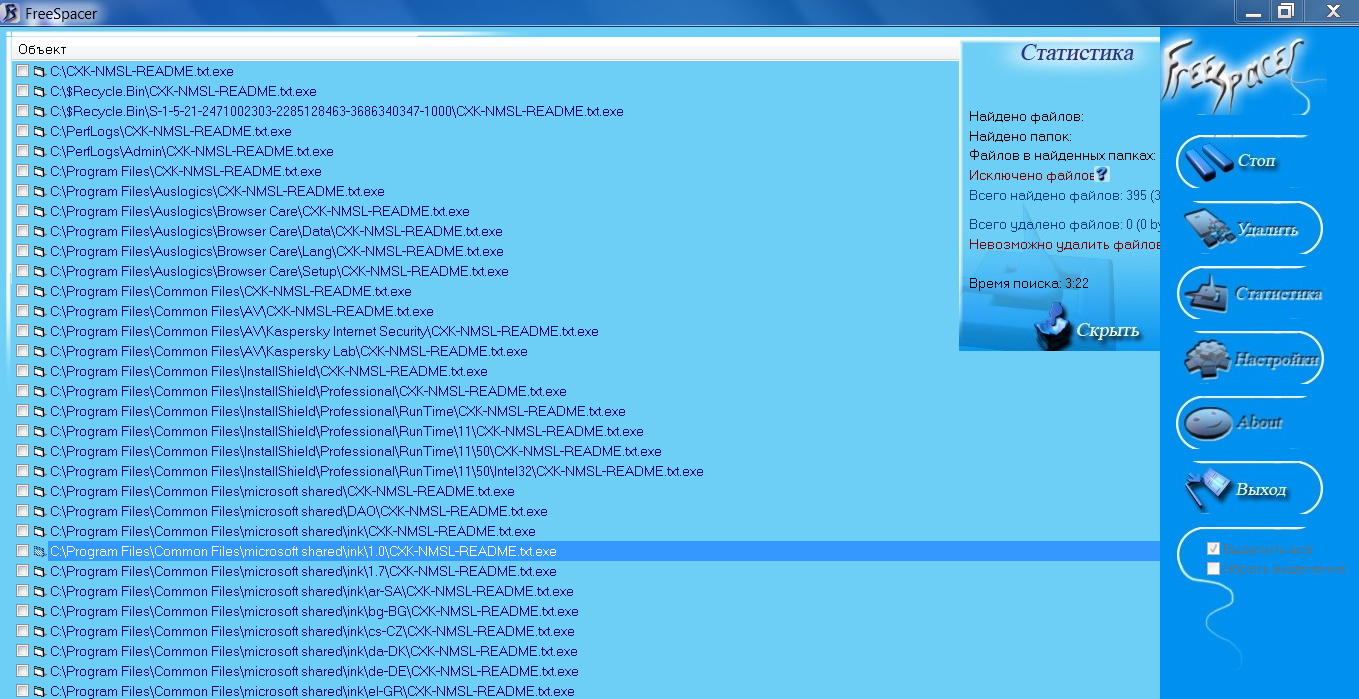Image resolution: width=1359 pixels, height=699 pixels.
Task: Restore the FreeSpacer window size
Action: tap(1285, 11)
